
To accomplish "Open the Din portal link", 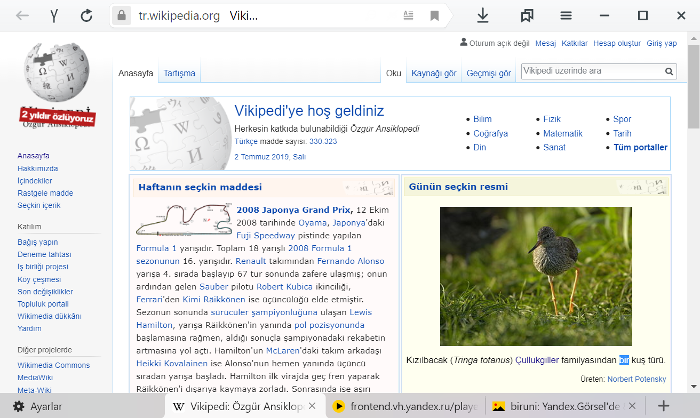I will point(479,147).
